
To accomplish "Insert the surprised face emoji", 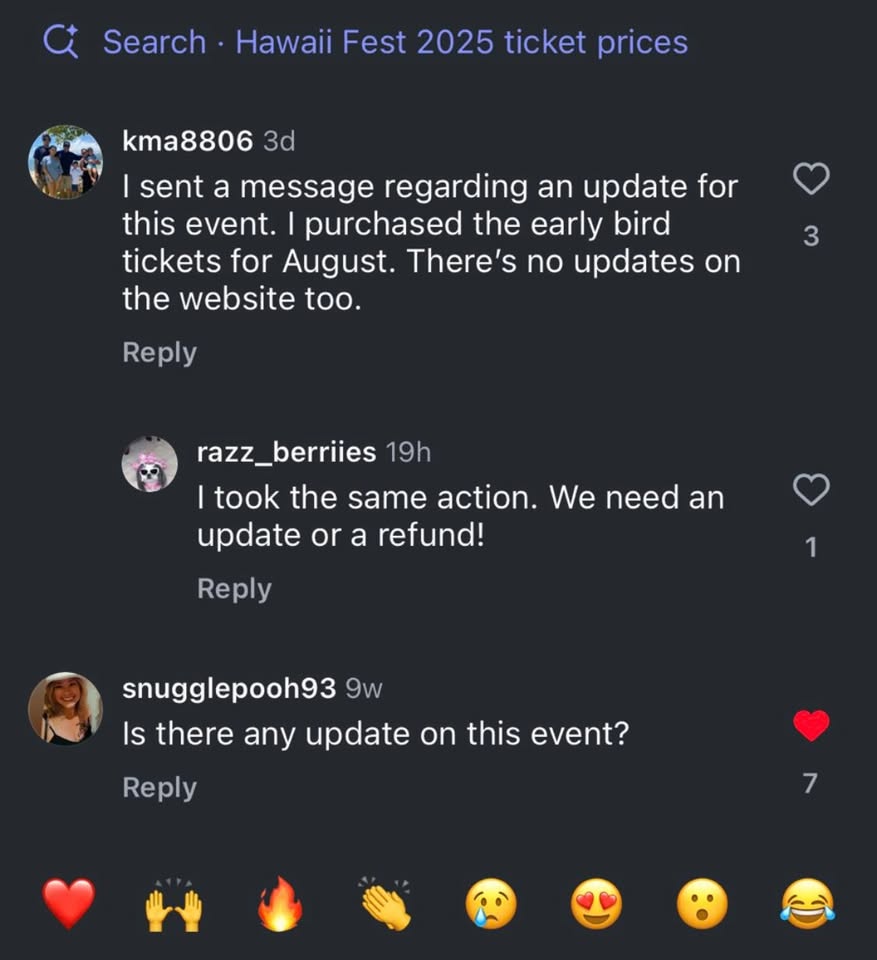I will [x=702, y=904].
